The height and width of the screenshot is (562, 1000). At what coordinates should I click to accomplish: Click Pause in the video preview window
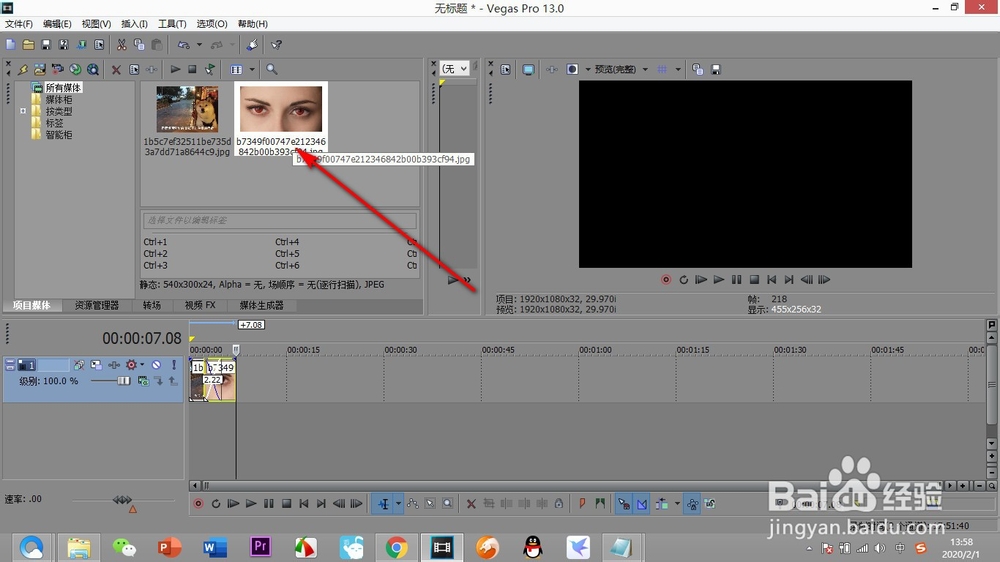737,279
